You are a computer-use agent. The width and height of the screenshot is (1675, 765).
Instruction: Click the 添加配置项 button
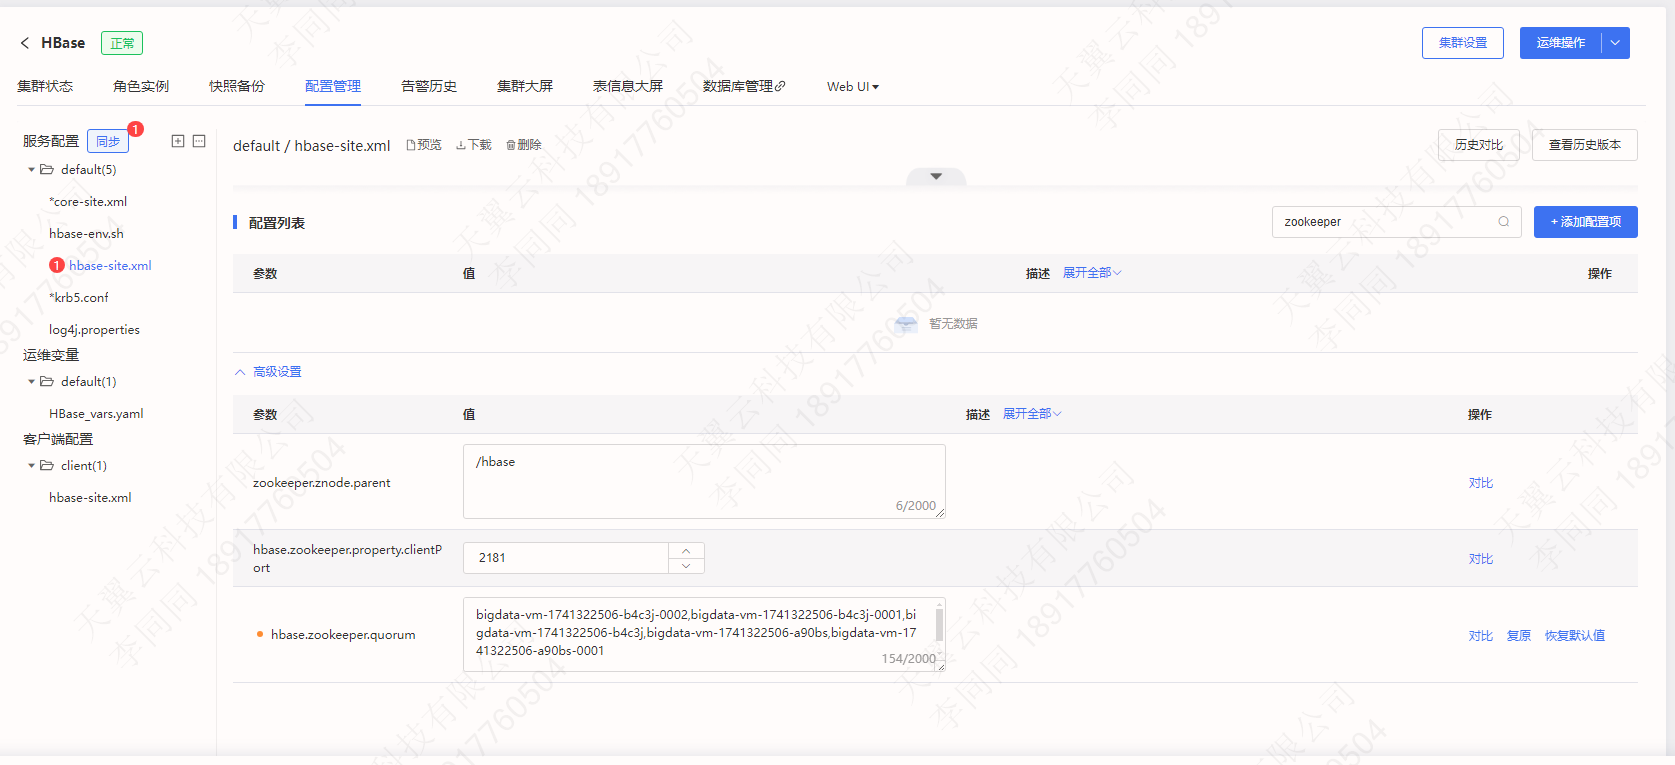point(1585,222)
